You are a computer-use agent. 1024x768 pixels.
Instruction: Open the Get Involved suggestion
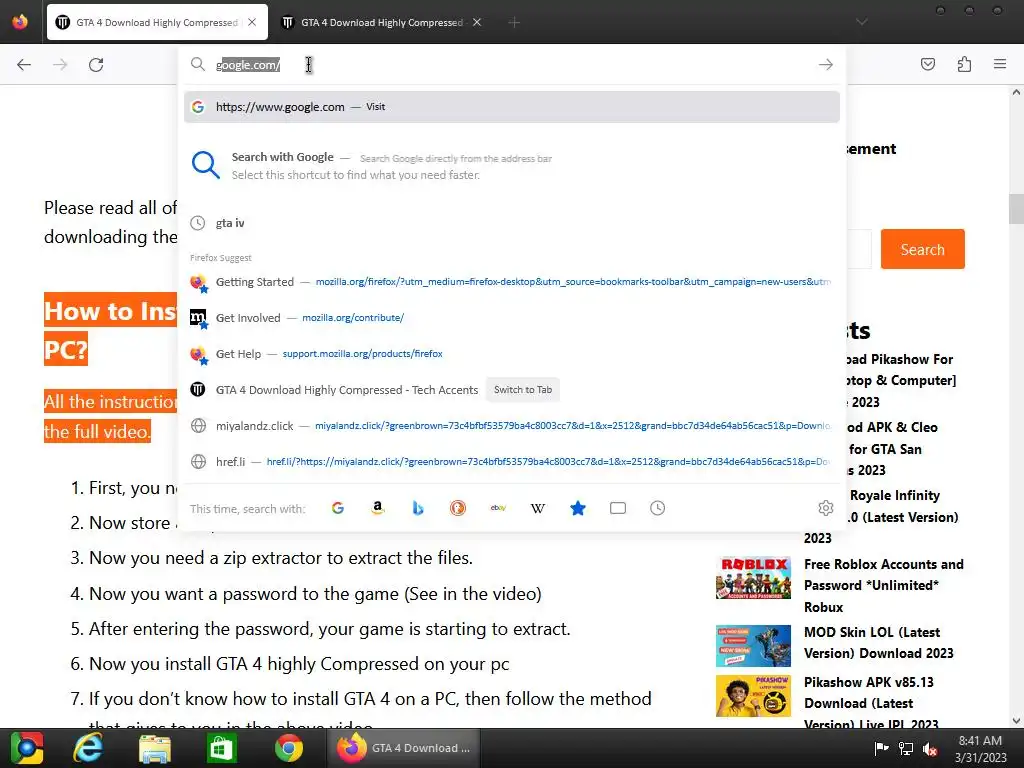[x=511, y=318]
